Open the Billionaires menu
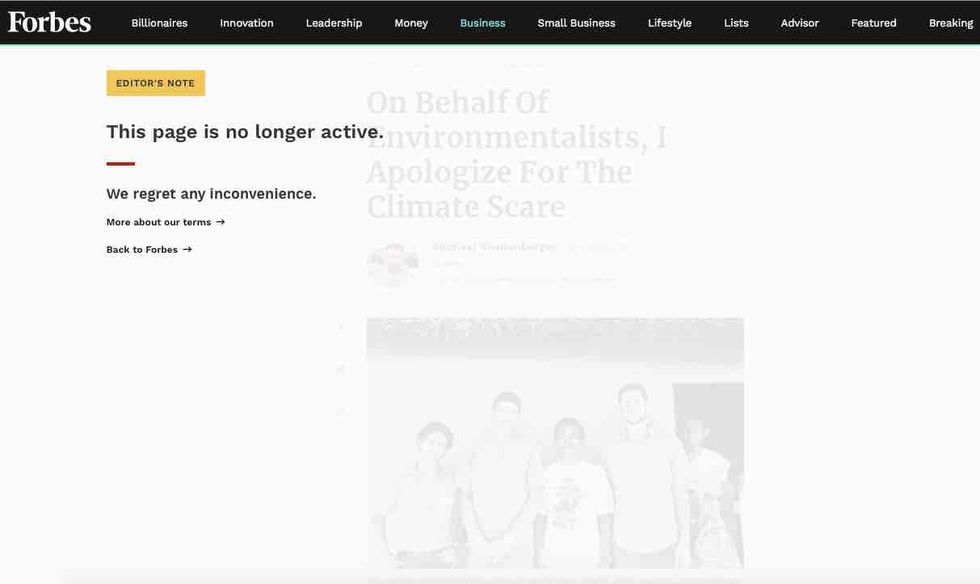The height and width of the screenshot is (584, 980). pyautogui.click(x=159, y=23)
